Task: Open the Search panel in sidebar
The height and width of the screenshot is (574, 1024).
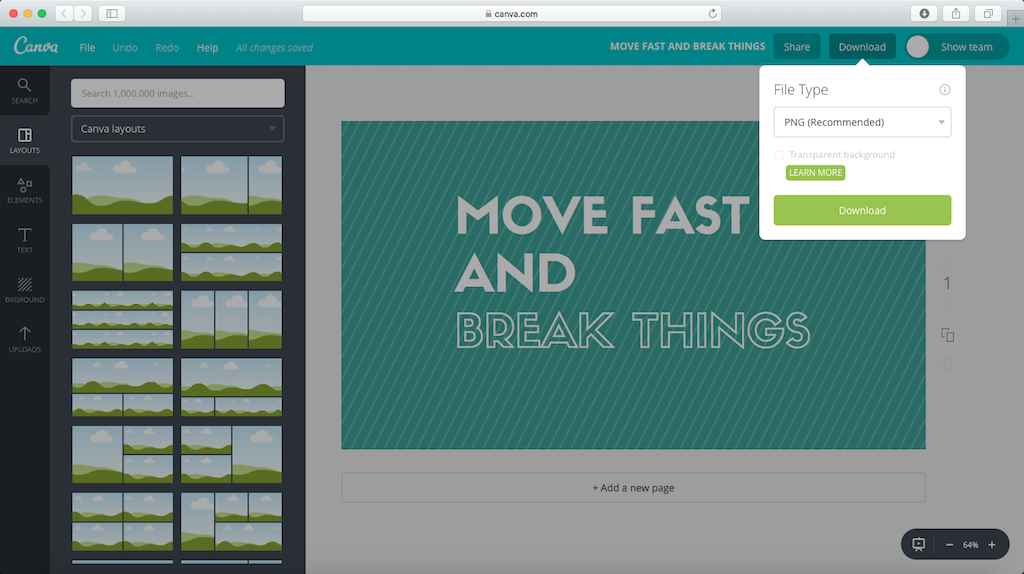Action: coord(24,91)
